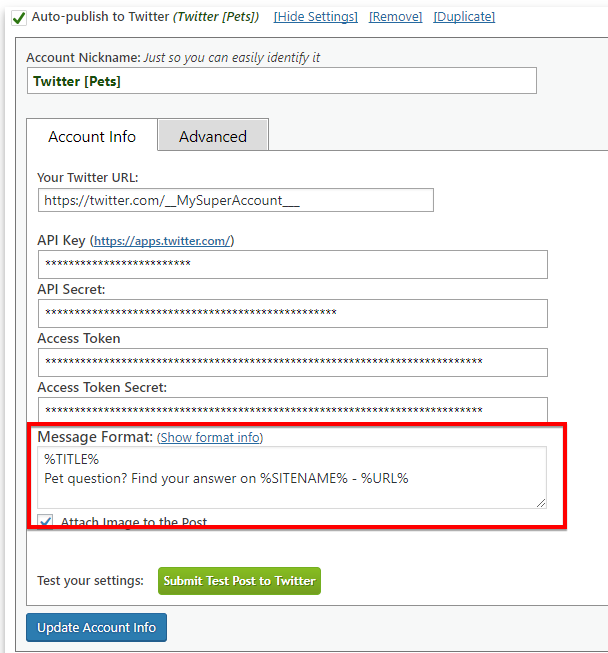Switch to the Advanced tab
The height and width of the screenshot is (653, 608).
212,137
